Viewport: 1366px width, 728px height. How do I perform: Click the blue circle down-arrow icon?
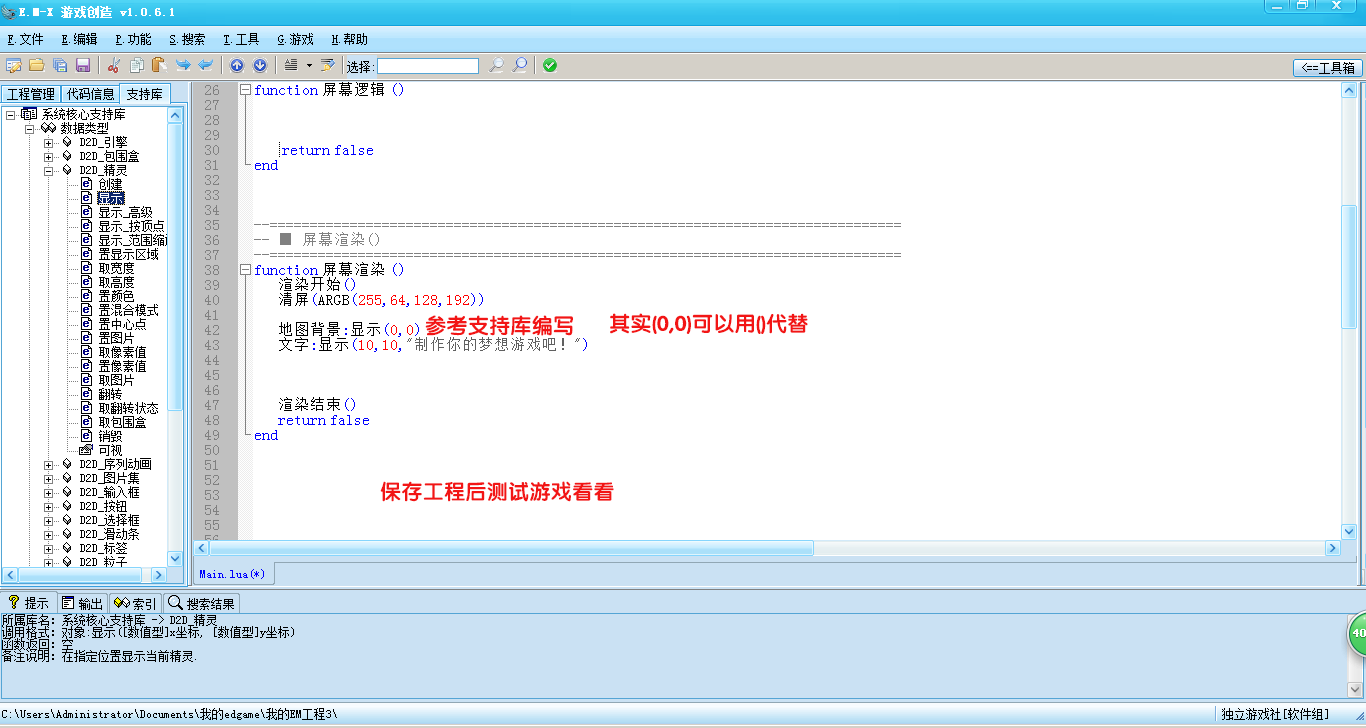[x=260, y=66]
